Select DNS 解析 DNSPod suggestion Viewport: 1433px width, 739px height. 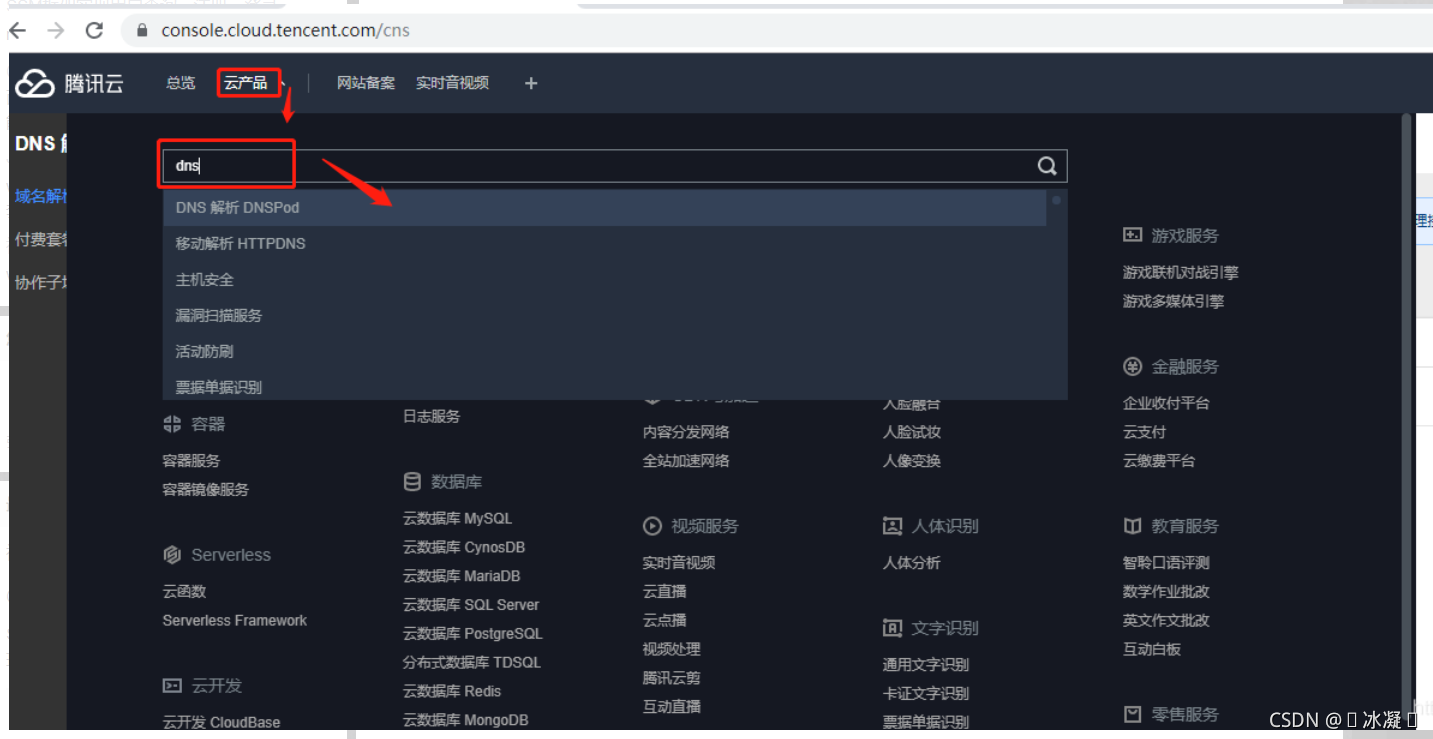point(605,208)
